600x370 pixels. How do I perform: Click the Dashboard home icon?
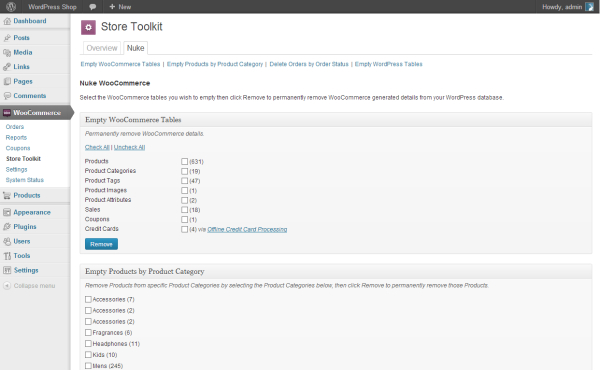click(x=7, y=21)
